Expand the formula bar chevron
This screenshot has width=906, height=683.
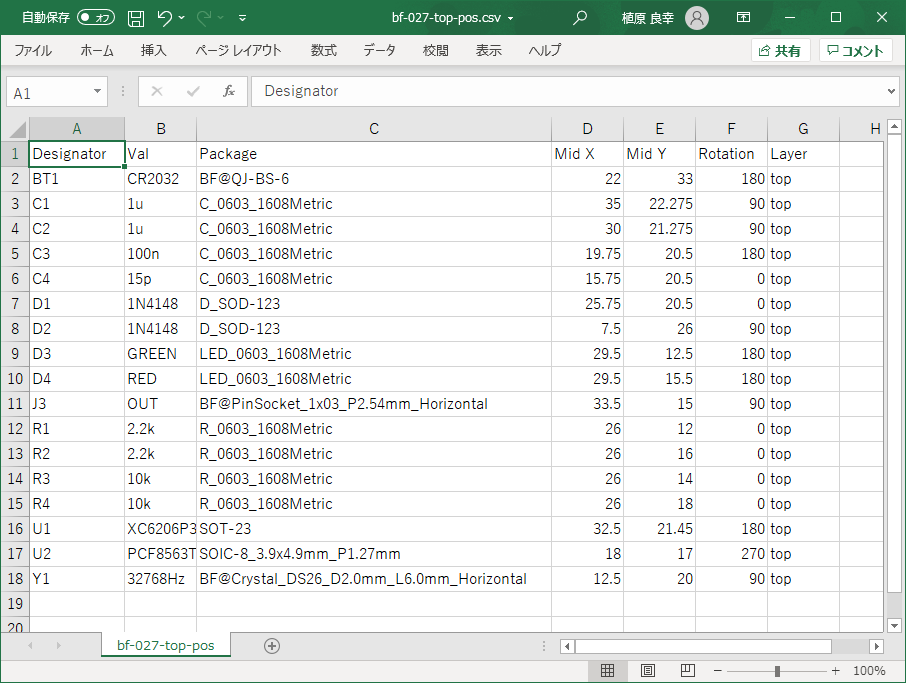[x=891, y=91]
